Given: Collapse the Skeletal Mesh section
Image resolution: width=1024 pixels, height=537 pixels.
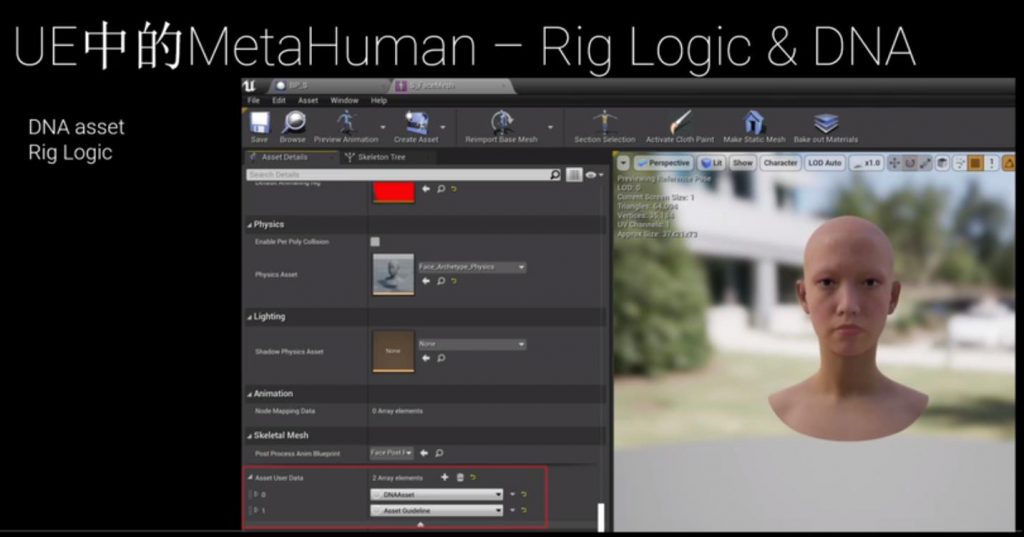Looking at the screenshot, I should 249,436.
